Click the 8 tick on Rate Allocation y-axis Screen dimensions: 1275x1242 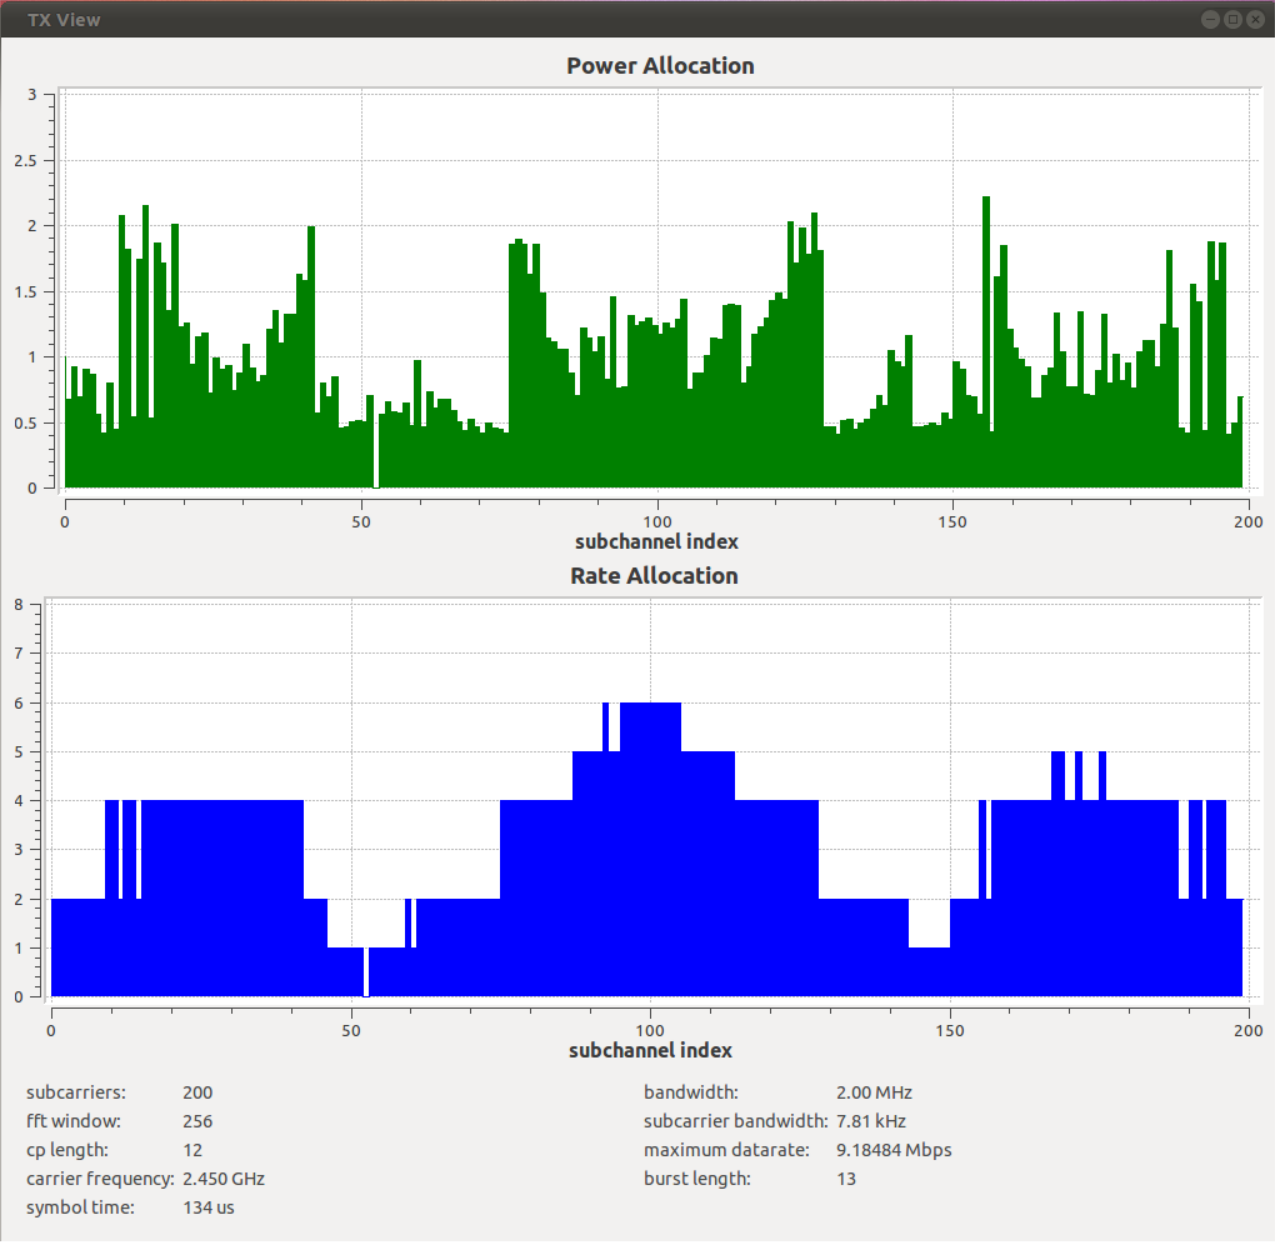18,604
